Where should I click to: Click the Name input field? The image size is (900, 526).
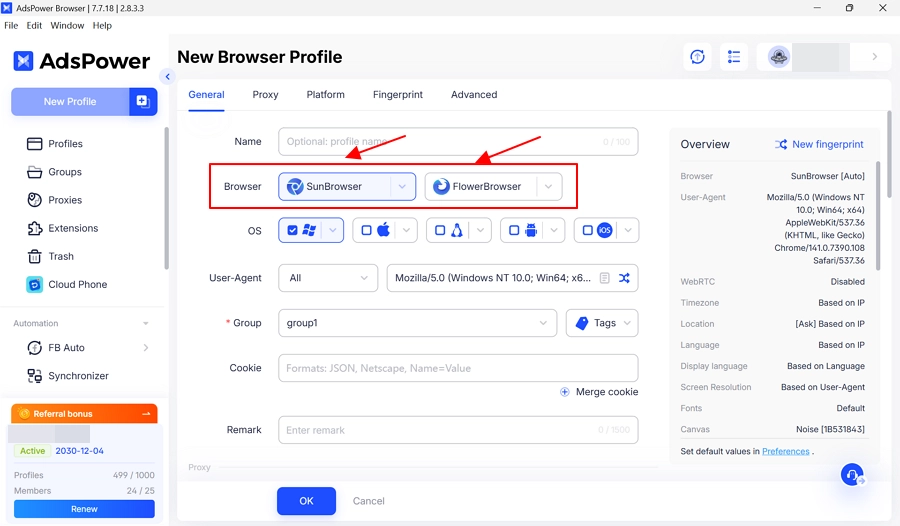[458, 141]
